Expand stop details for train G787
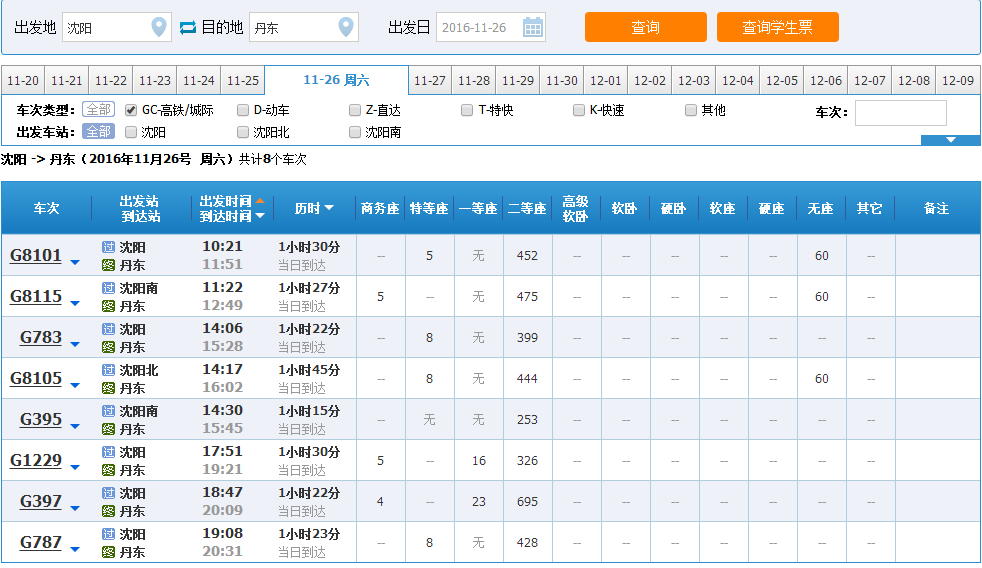Image resolution: width=982 pixels, height=568 pixels. (x=75, y=549)
